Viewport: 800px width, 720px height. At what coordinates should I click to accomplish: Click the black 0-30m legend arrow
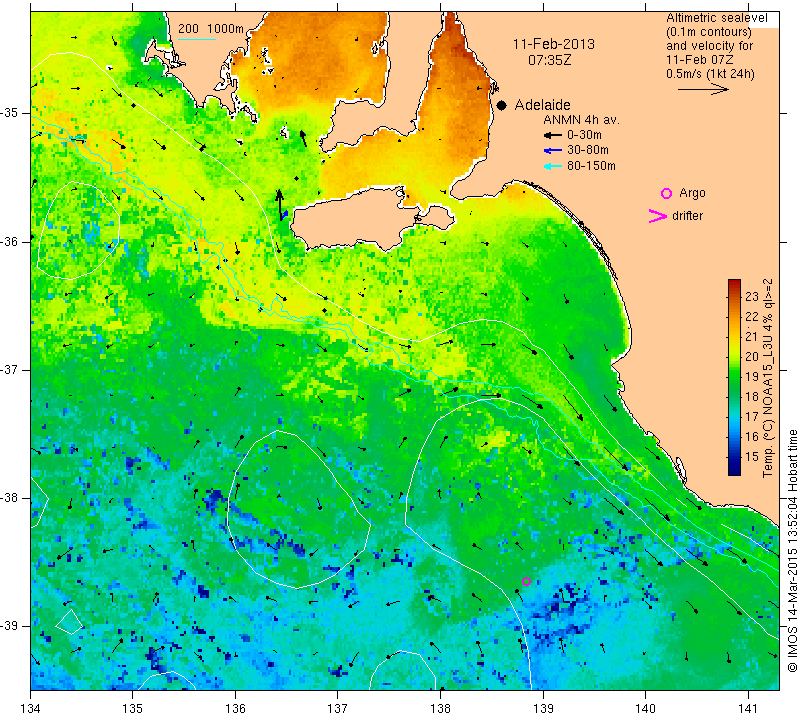click(552, 135)
